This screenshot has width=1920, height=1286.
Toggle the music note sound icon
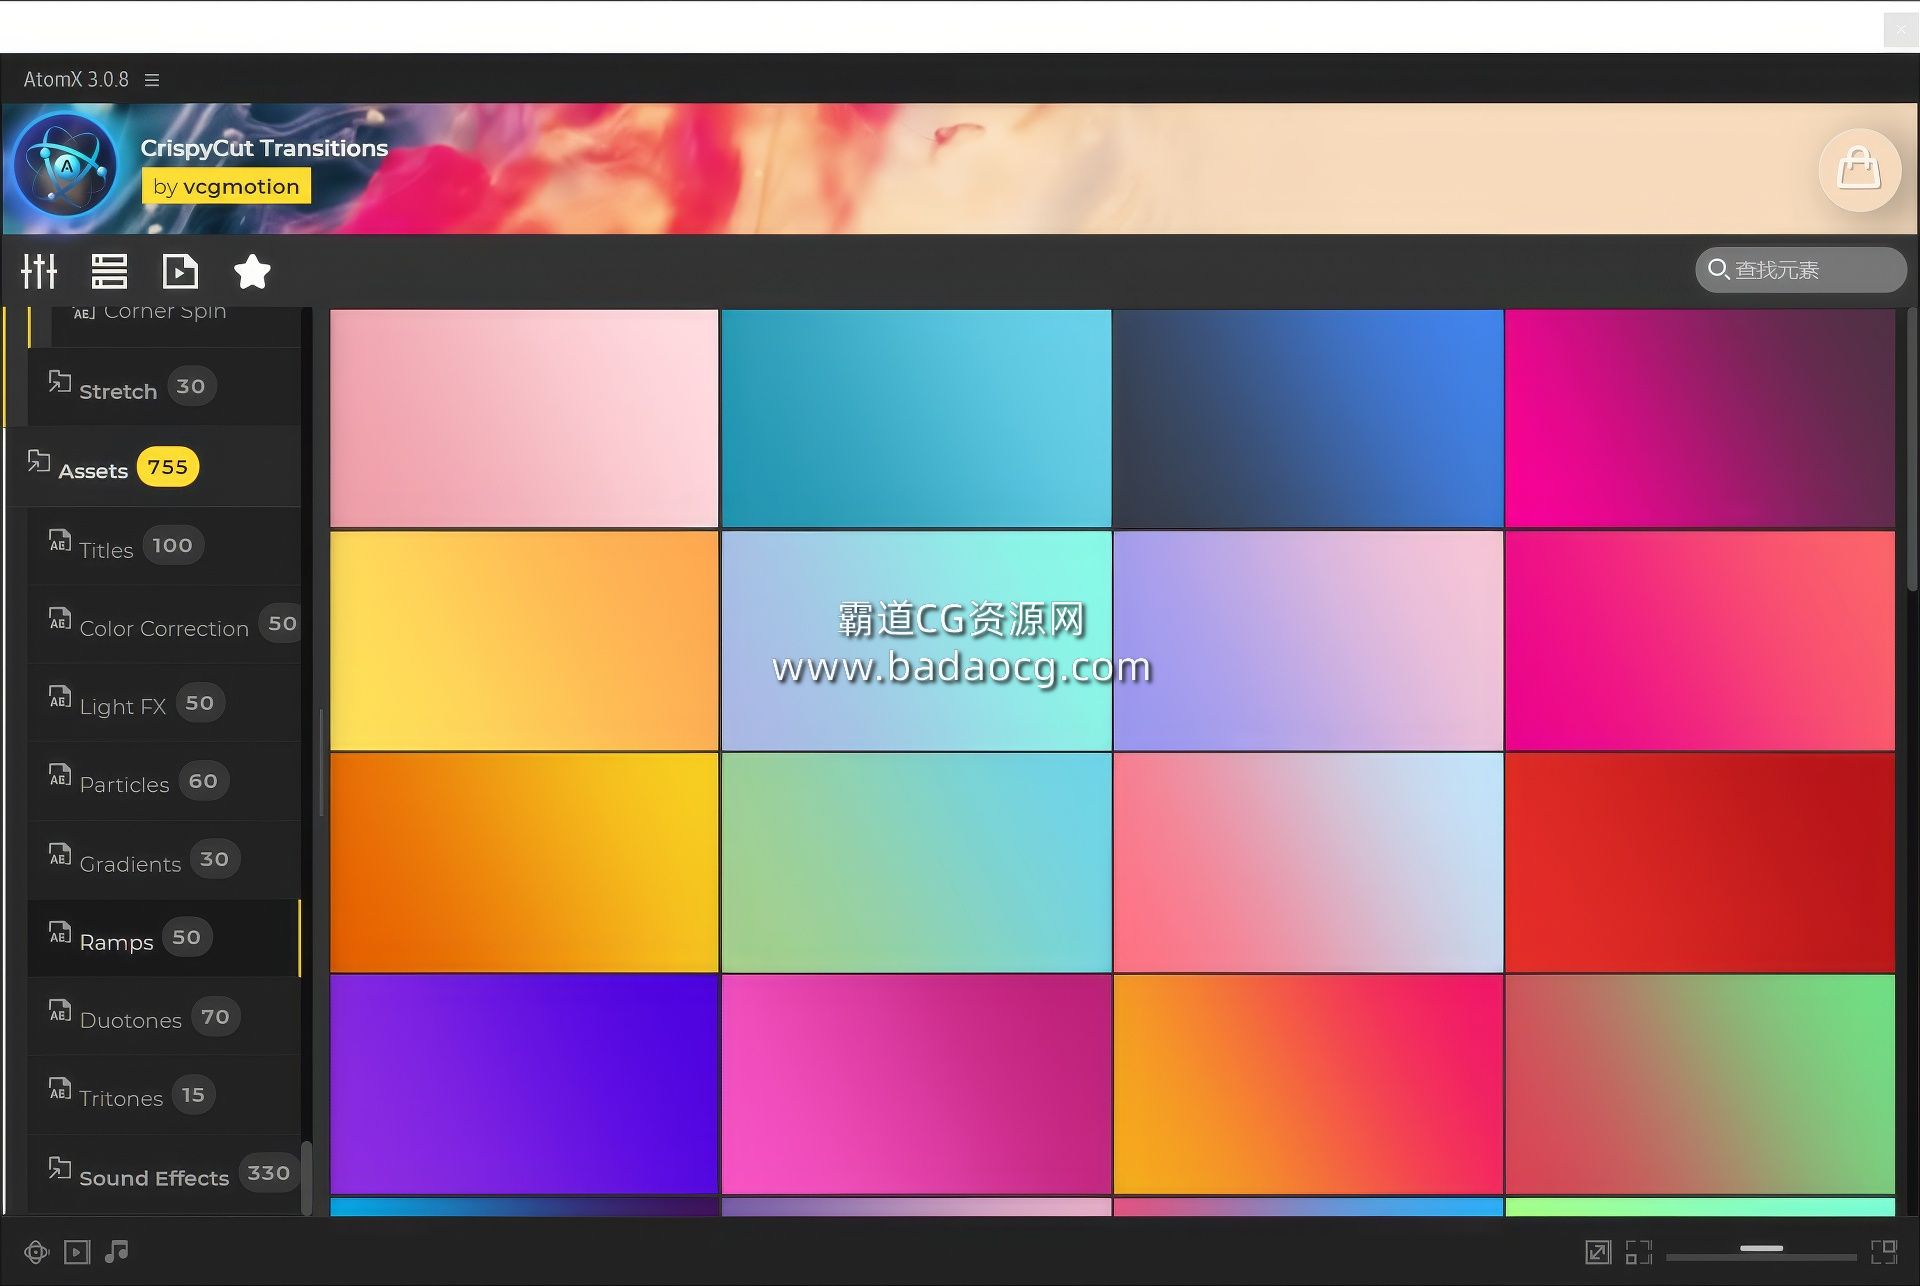point(117,1251)
